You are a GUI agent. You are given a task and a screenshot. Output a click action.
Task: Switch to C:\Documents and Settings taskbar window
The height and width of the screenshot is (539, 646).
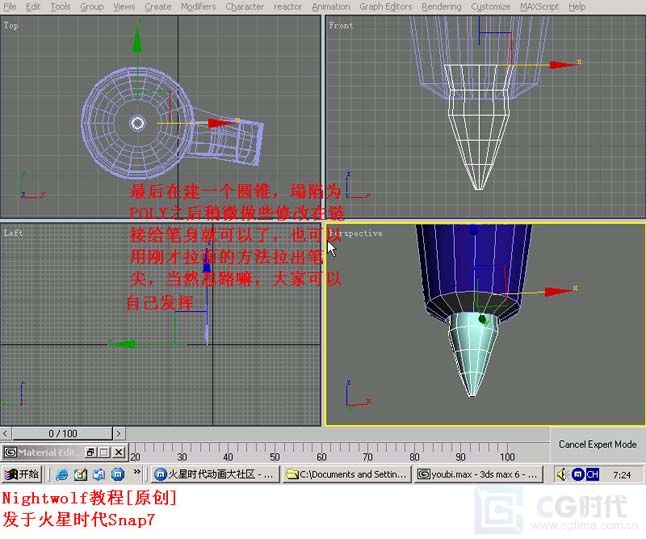pos(347,474)
